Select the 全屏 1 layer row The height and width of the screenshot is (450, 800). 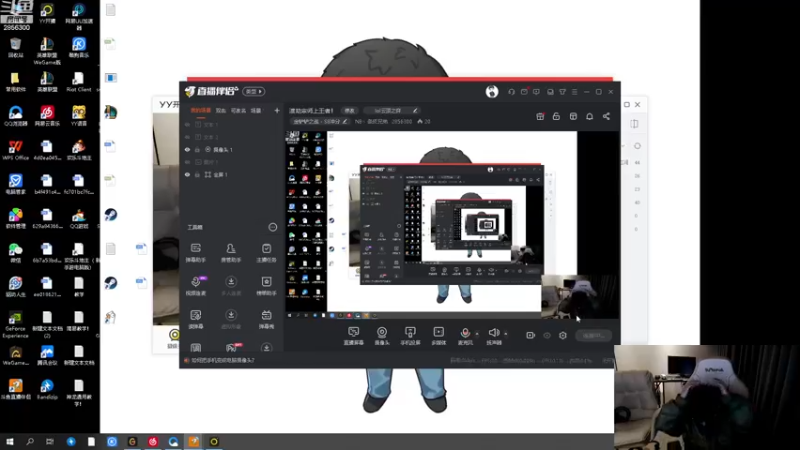coord(233,174)
